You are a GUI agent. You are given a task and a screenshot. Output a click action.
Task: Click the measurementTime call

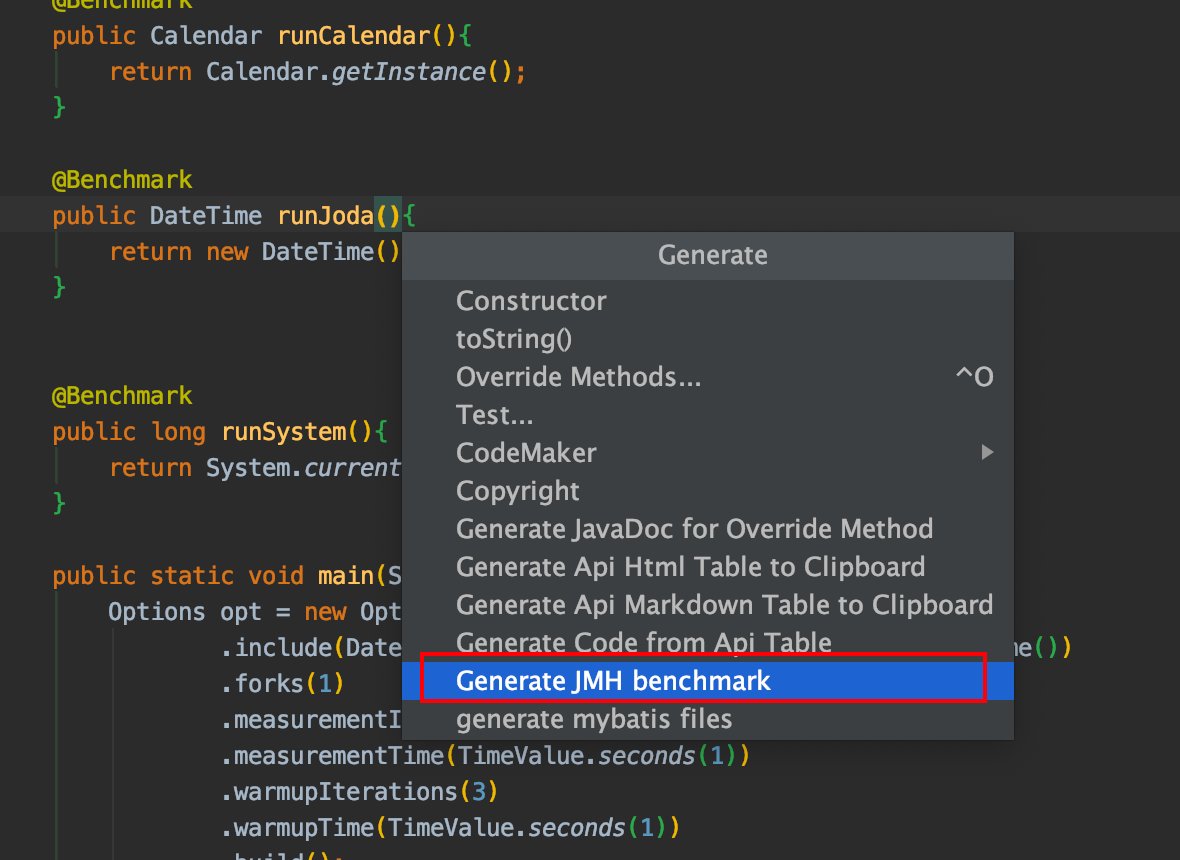point(485,755)
